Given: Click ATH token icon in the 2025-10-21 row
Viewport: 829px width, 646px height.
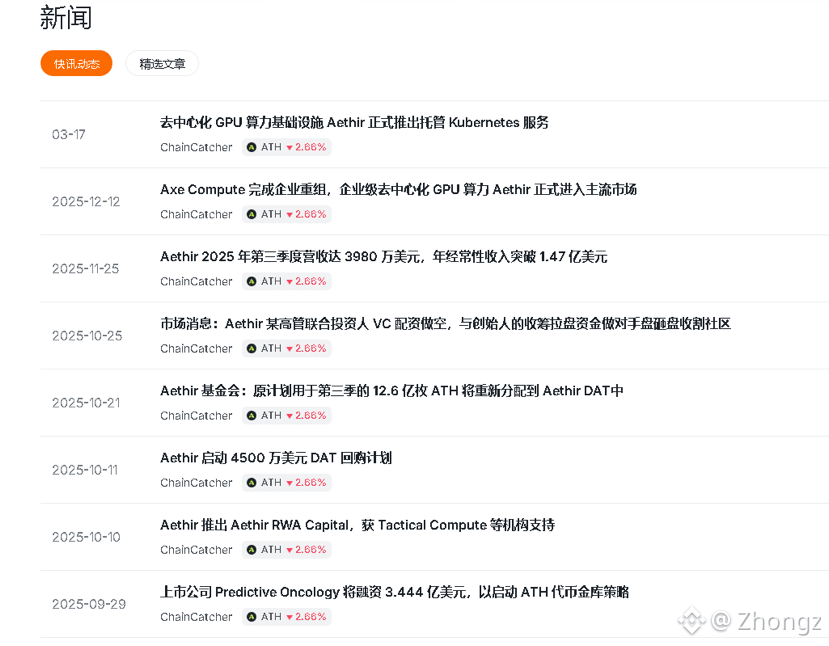Looking at the screenshot, I should (252, 416).
